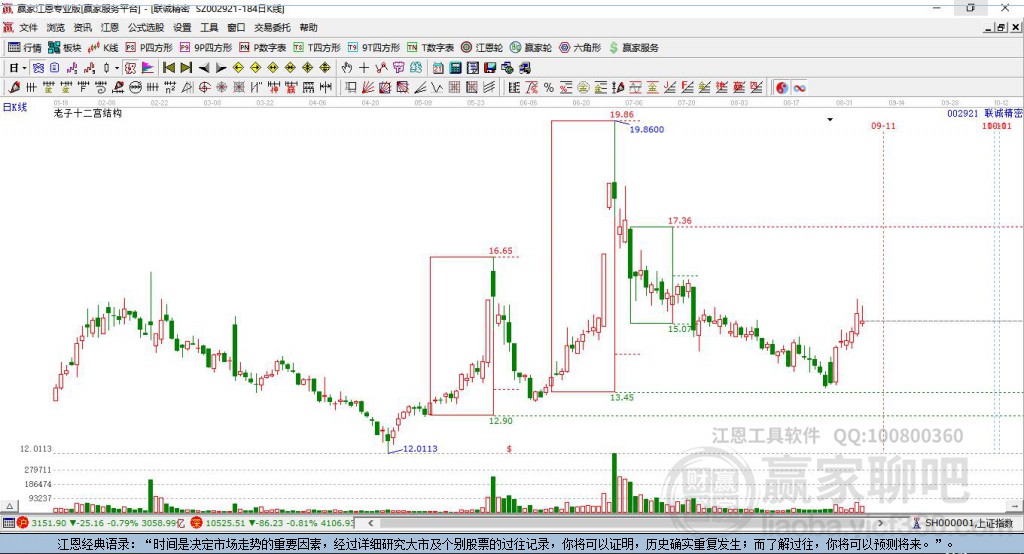Open the 设置 menu
This screenshot has width=1024, height=554.
click(182, 27)
